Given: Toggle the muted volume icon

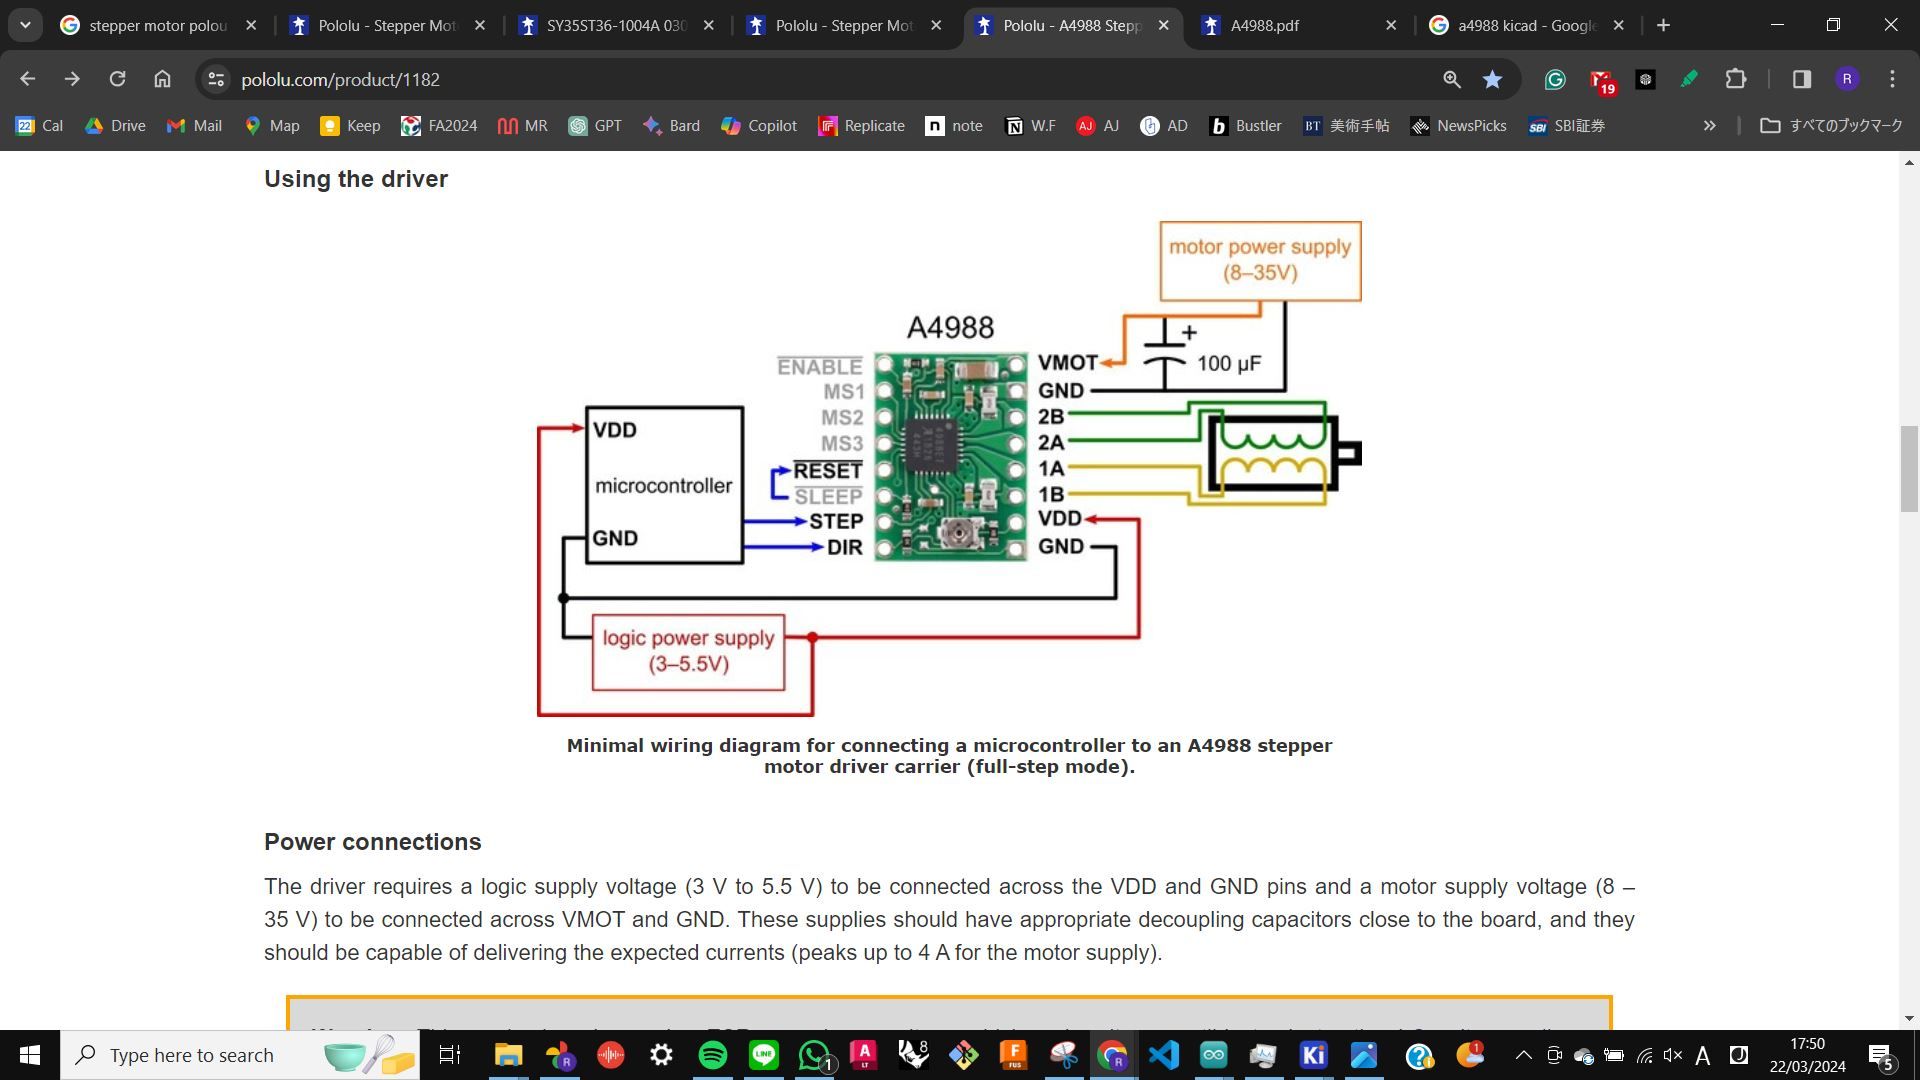Looking at the screenshot, I should 1672,1055.
